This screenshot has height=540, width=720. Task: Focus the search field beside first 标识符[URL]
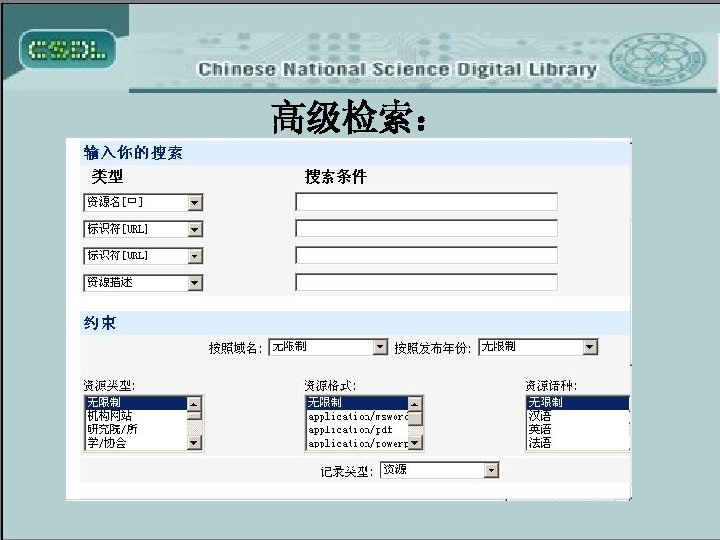tap(427, 229)
